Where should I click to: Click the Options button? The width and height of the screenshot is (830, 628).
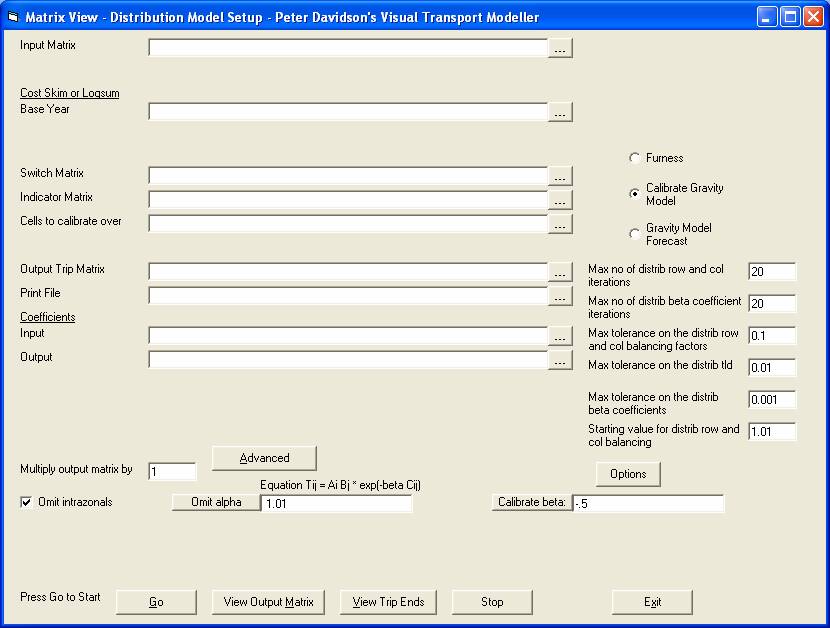pyautogui.click(x=628, y=474)
